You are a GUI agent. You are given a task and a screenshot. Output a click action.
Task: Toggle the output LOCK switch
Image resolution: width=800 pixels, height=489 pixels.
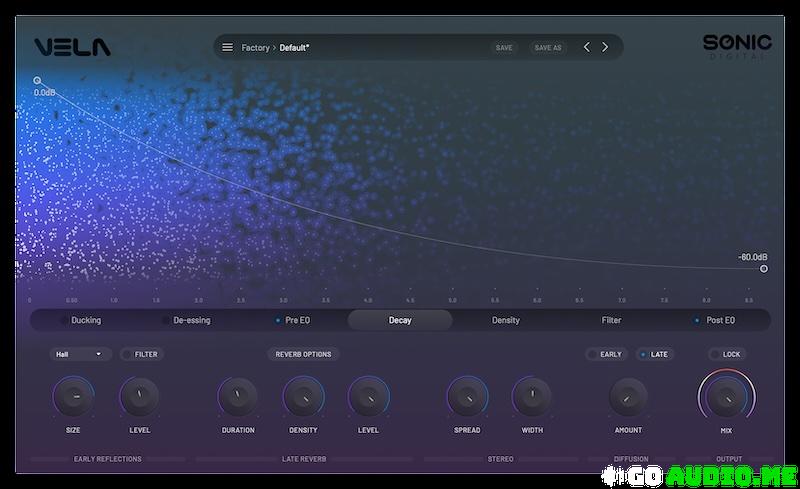click(x=727, y=354)
